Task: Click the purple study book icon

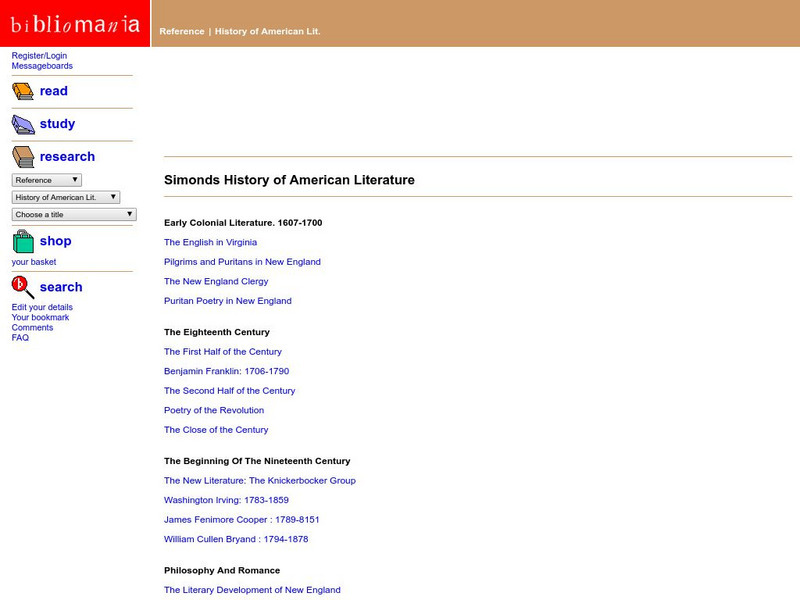Action: pos(23,124)
